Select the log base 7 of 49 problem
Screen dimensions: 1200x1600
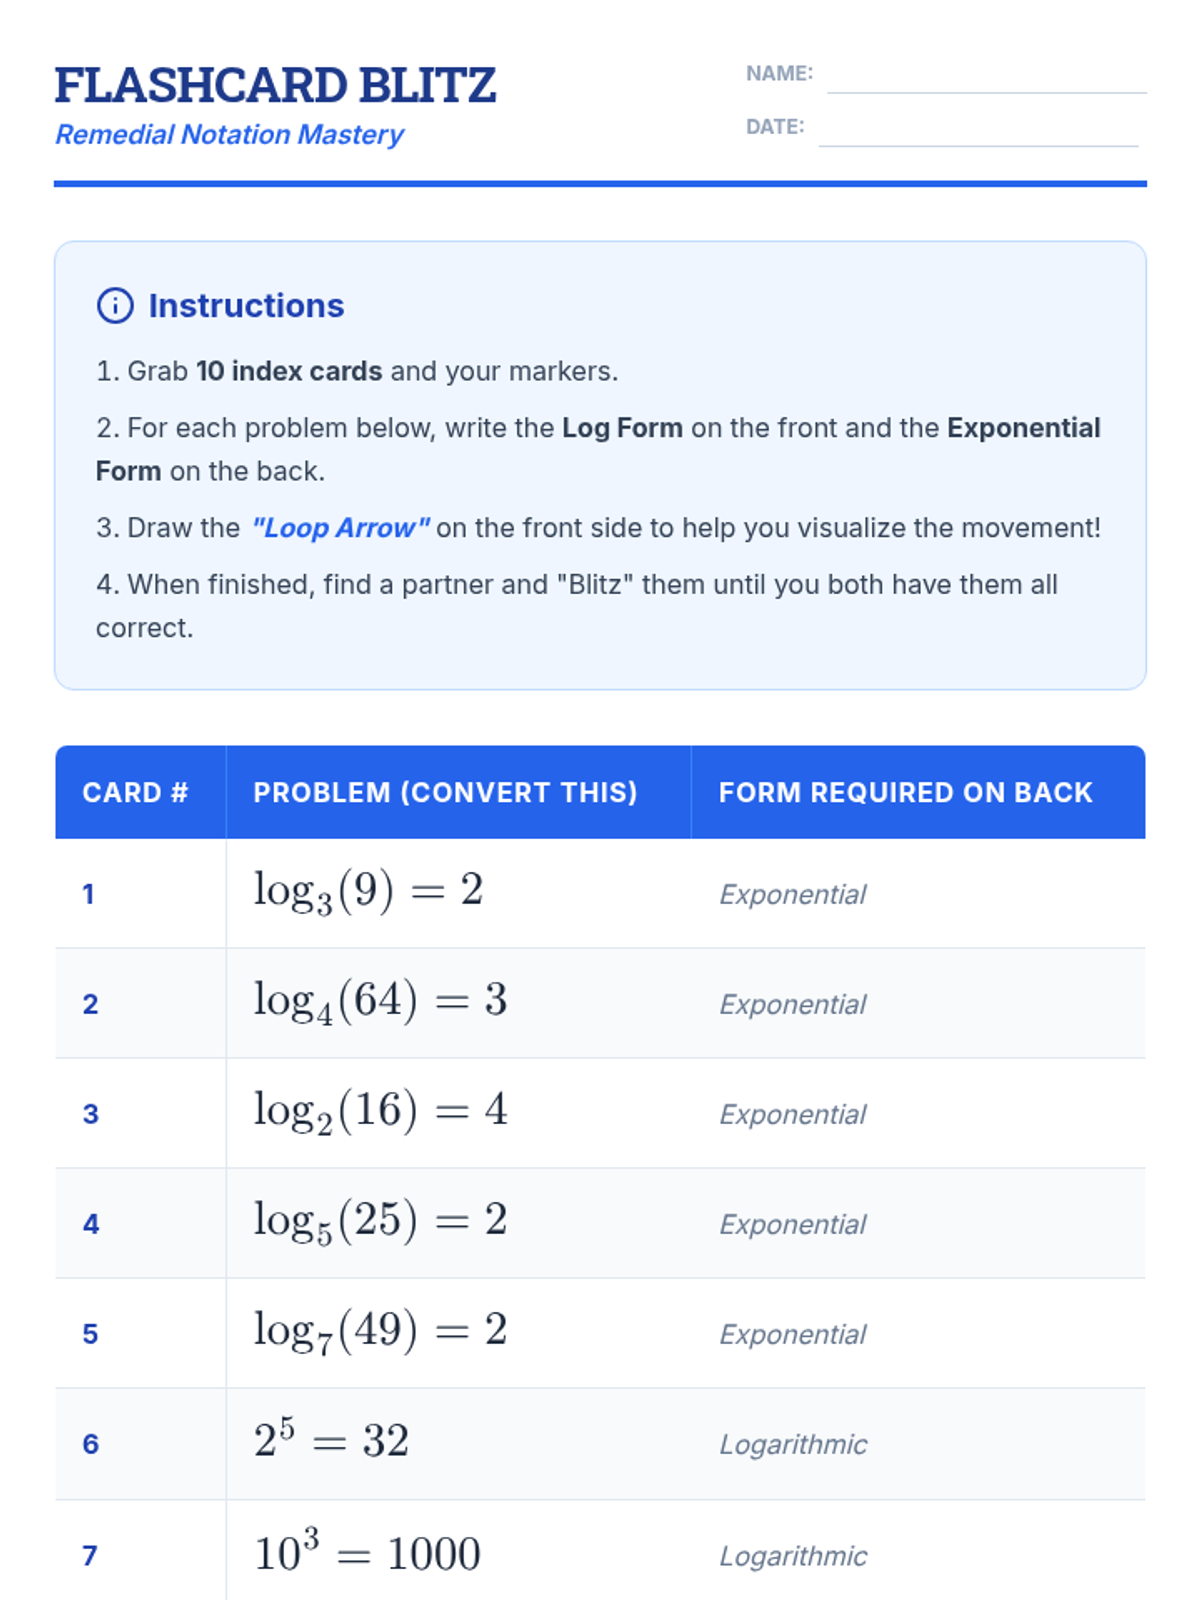click(x=380, y=1331)
